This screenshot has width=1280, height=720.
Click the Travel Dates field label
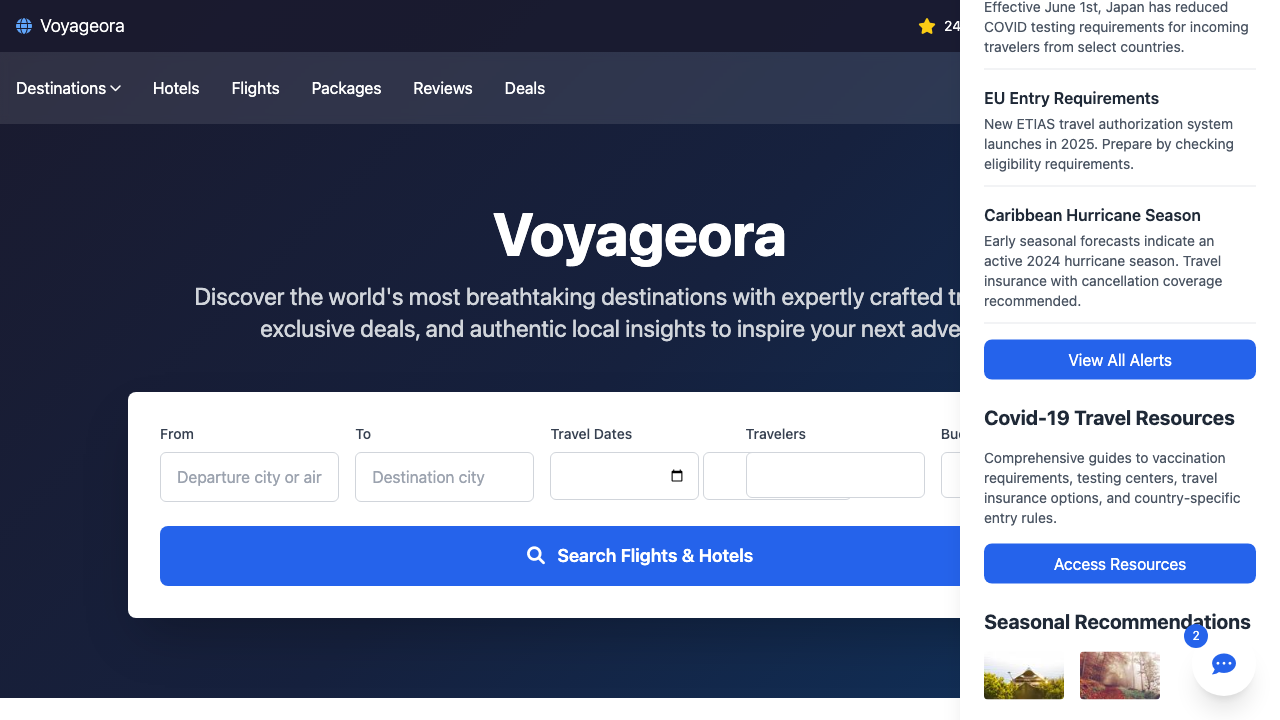pyautogui.click(x=591, y=434)
